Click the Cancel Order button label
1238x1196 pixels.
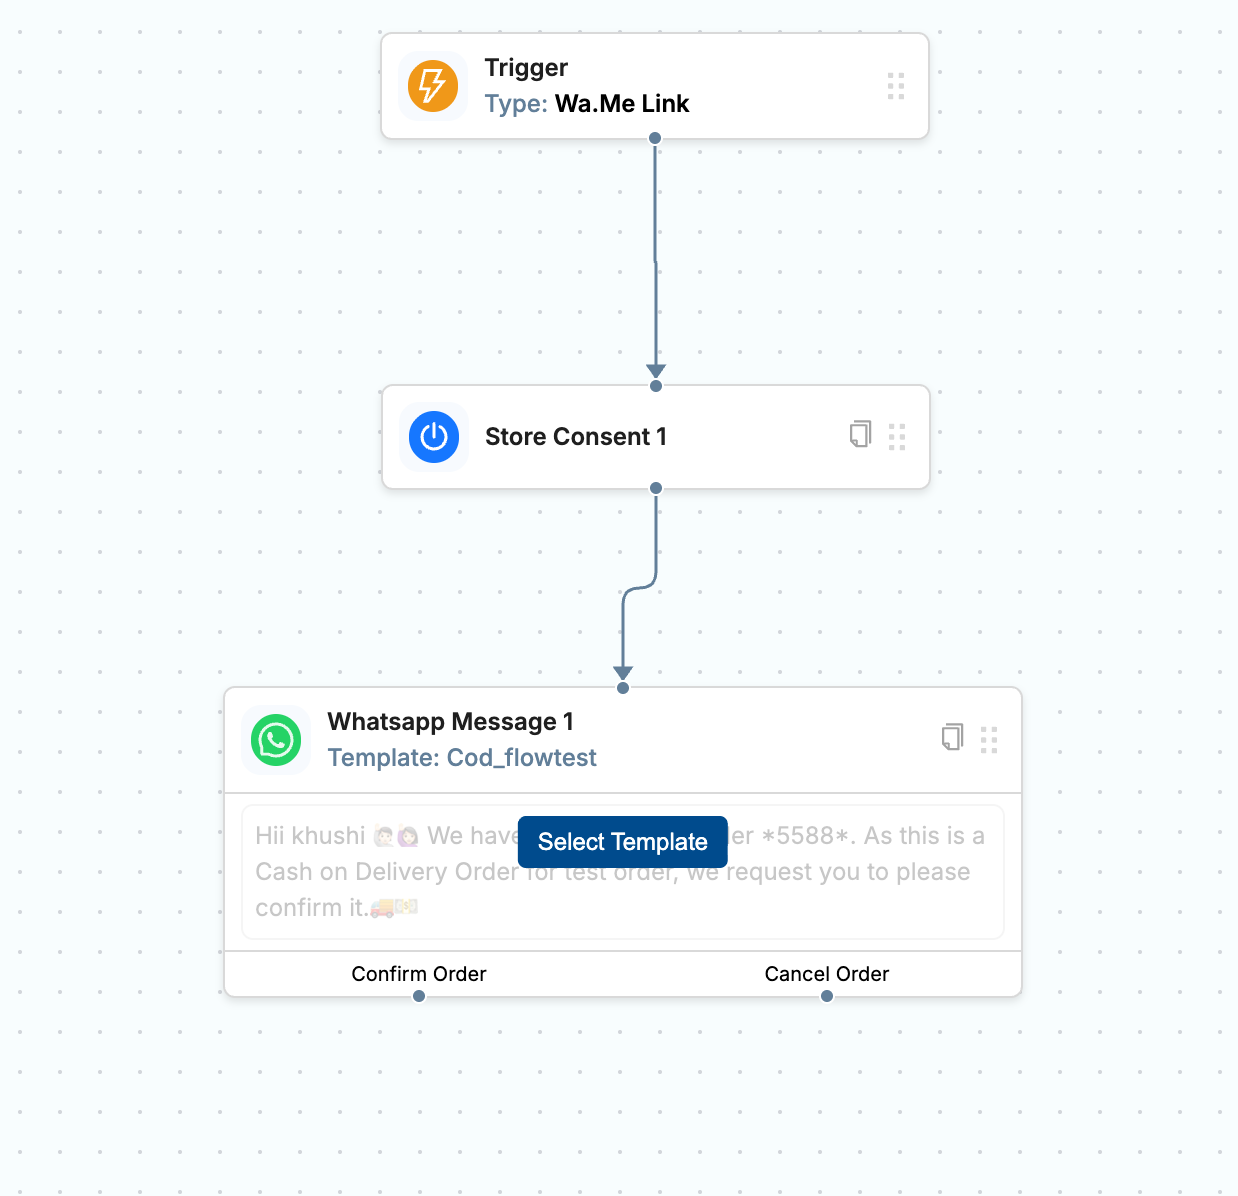[826, 974]
